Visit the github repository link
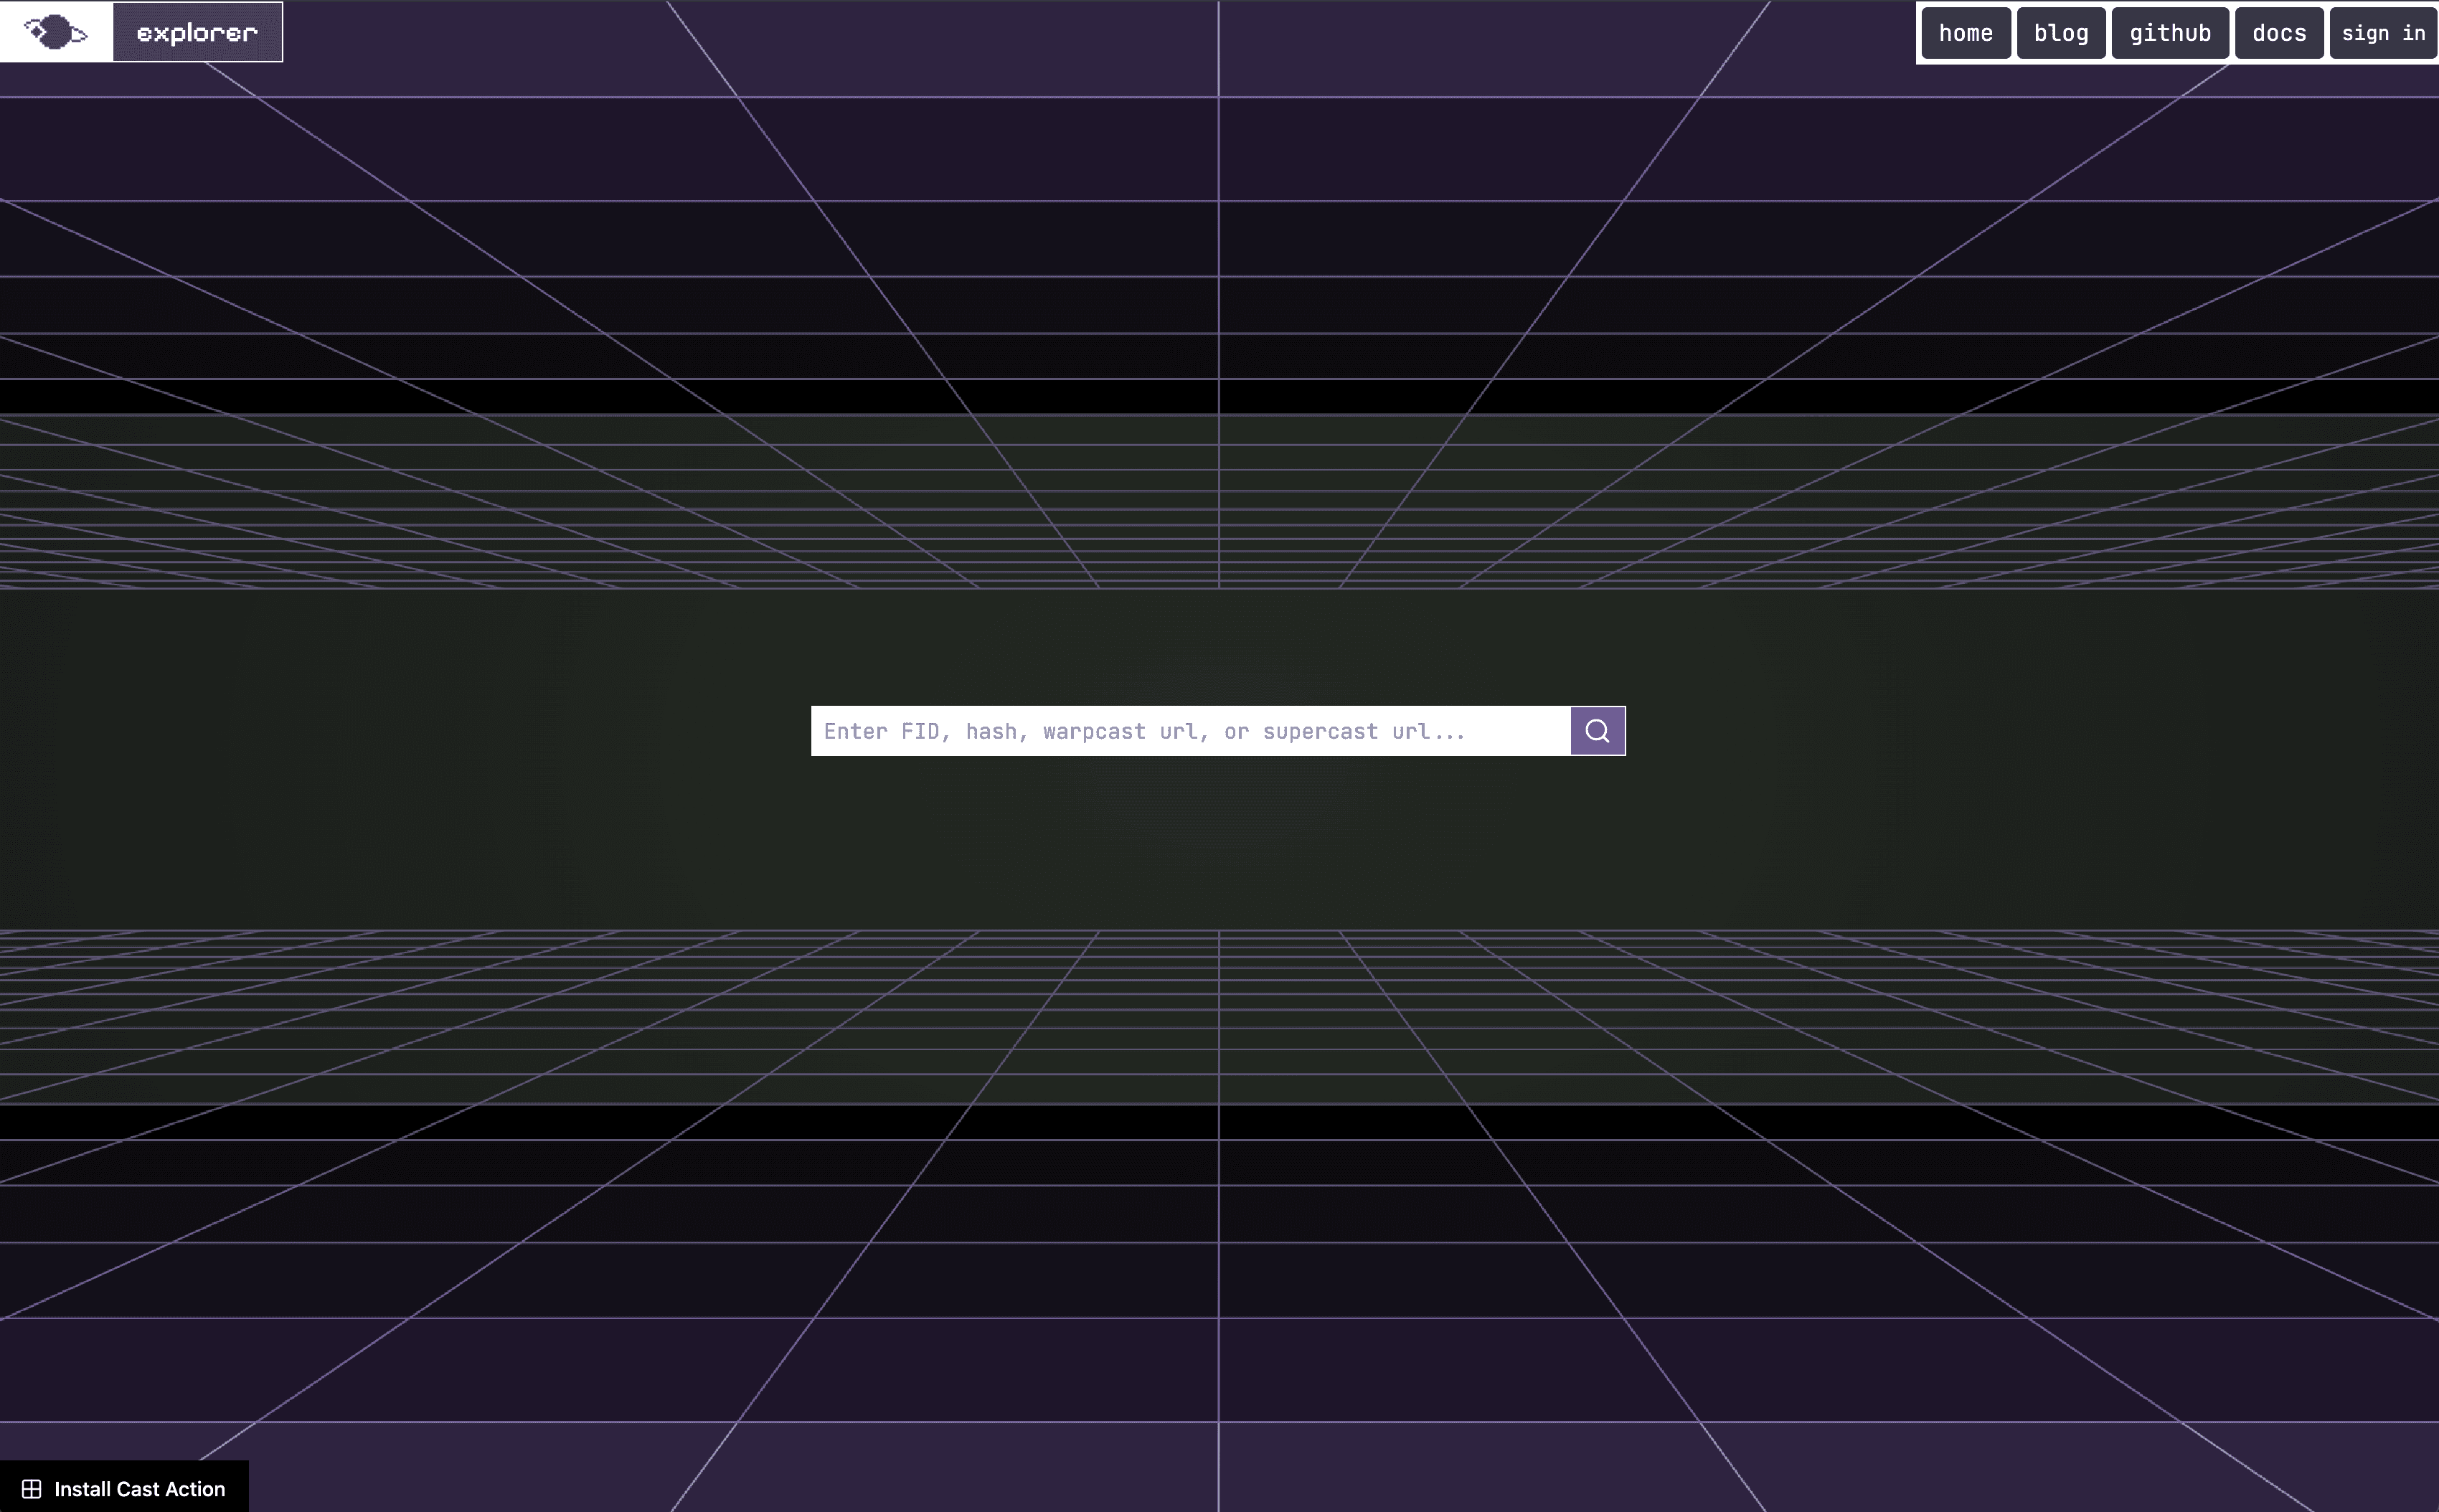Screen dimensions: 2439x1512 point(2169,32)
